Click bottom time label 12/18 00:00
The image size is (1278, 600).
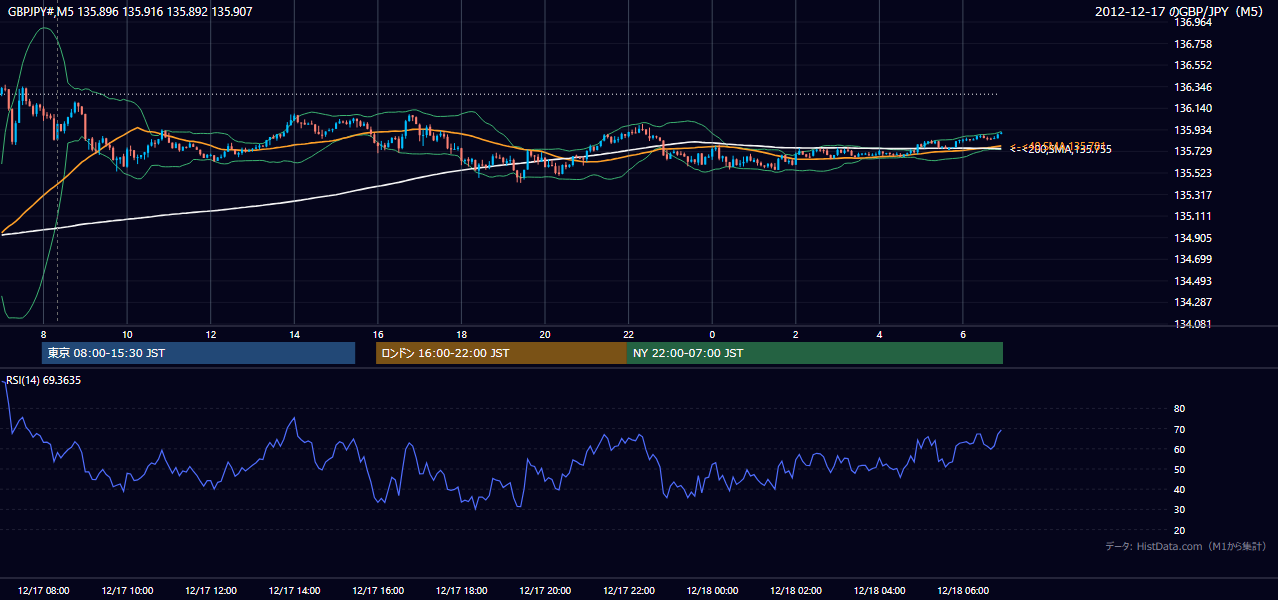click(x=712, y=591)
